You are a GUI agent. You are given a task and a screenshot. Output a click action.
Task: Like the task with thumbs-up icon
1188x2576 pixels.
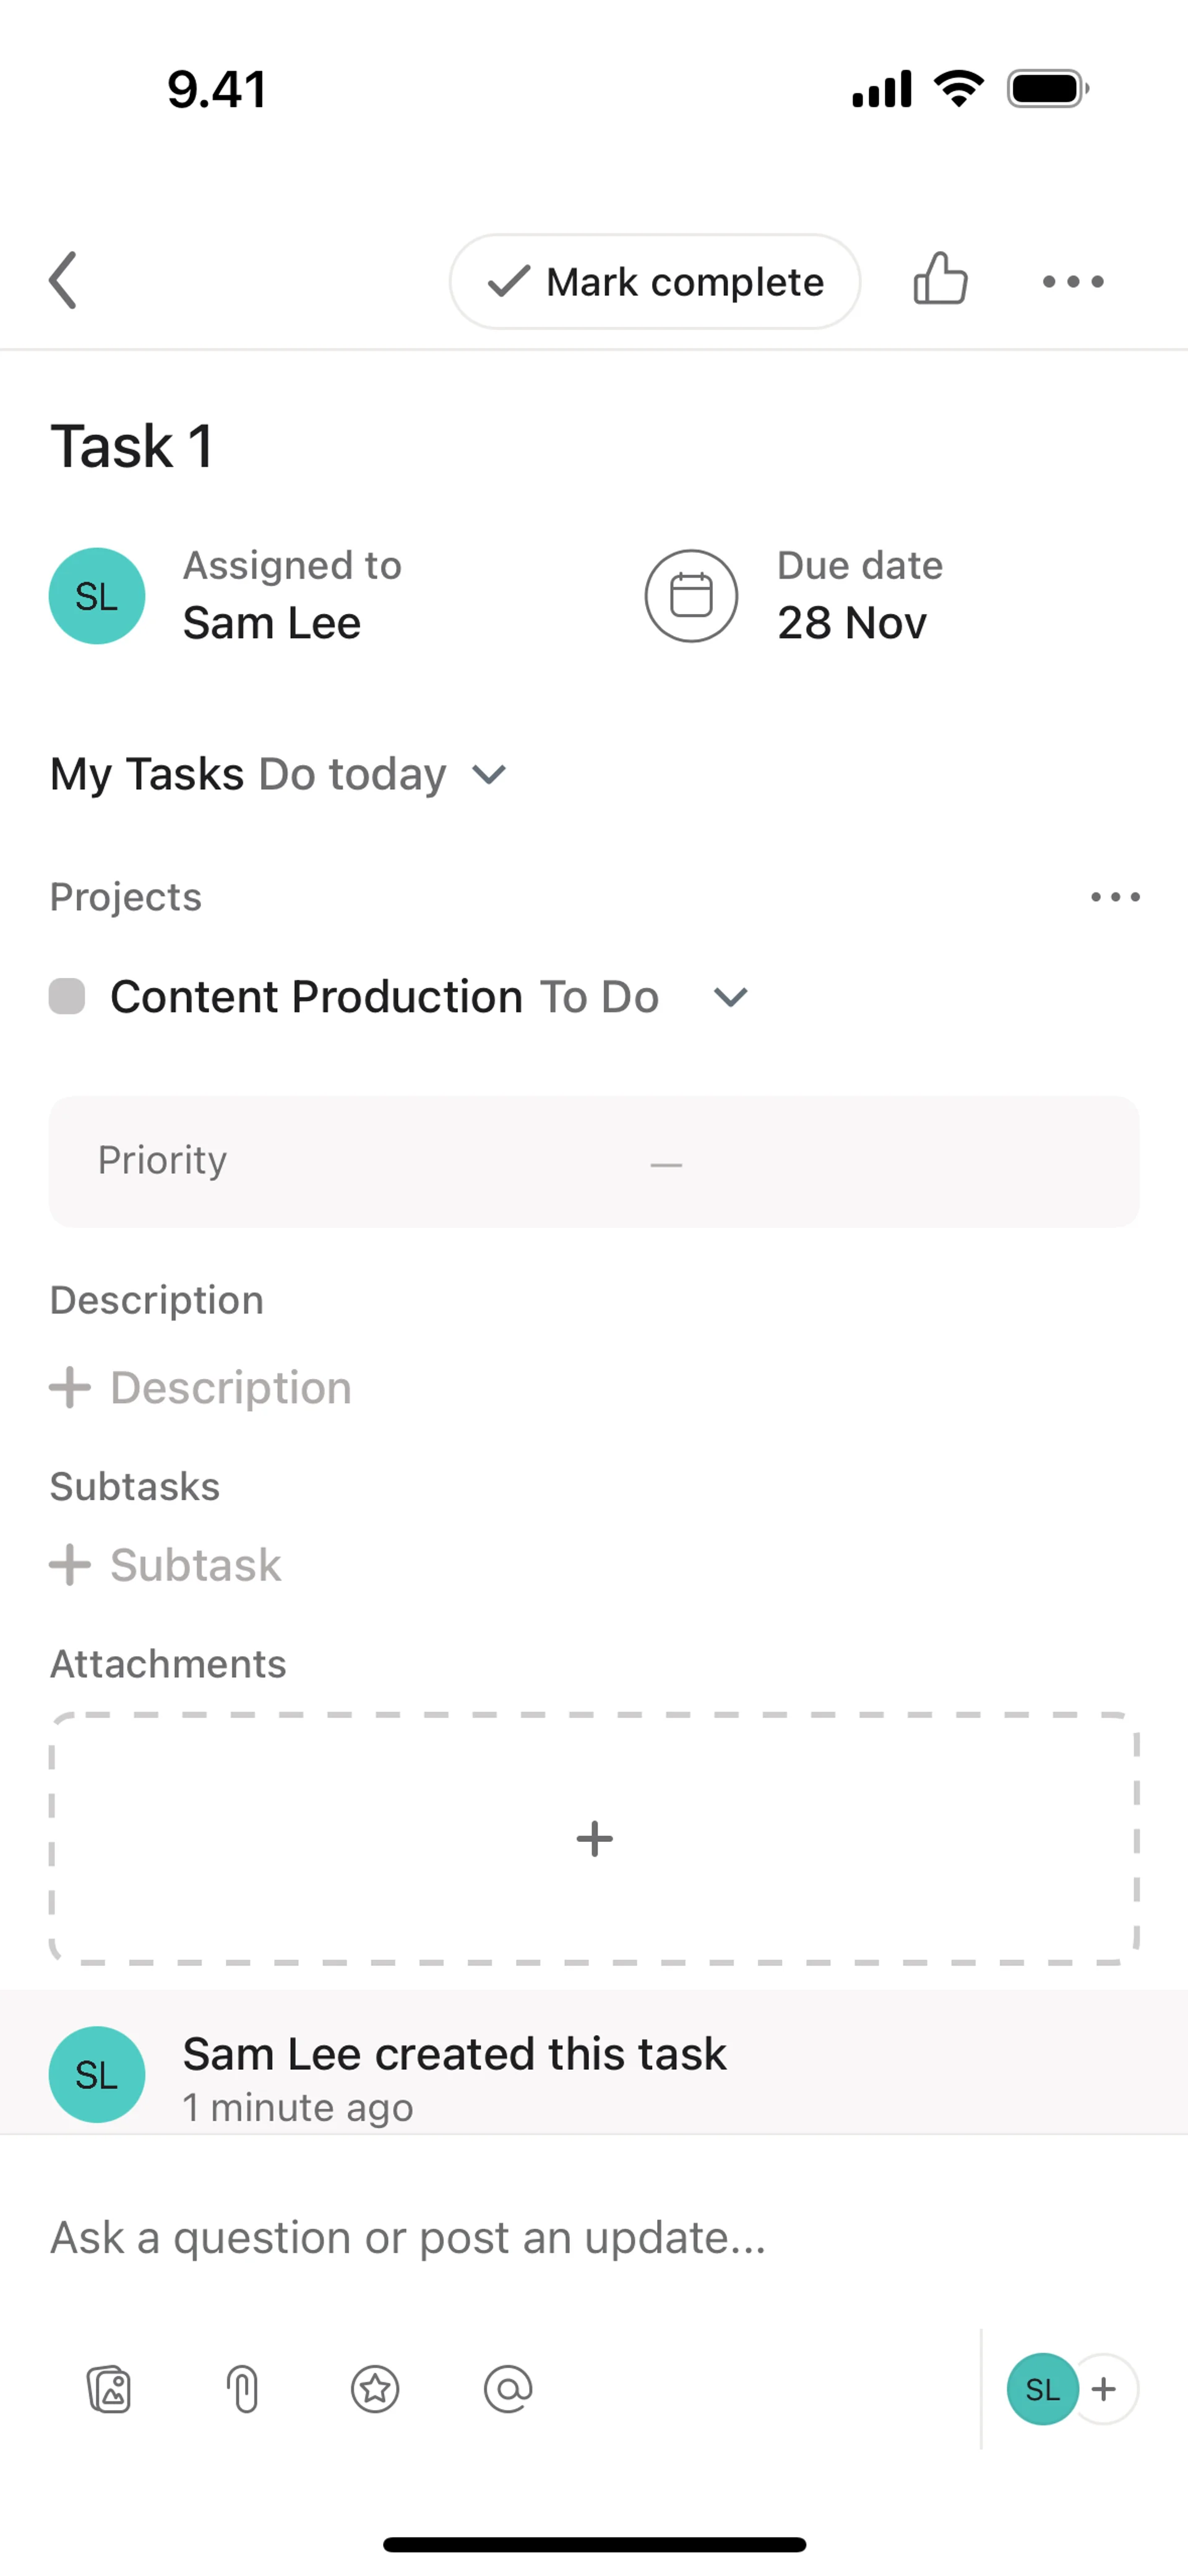(940, 279)
